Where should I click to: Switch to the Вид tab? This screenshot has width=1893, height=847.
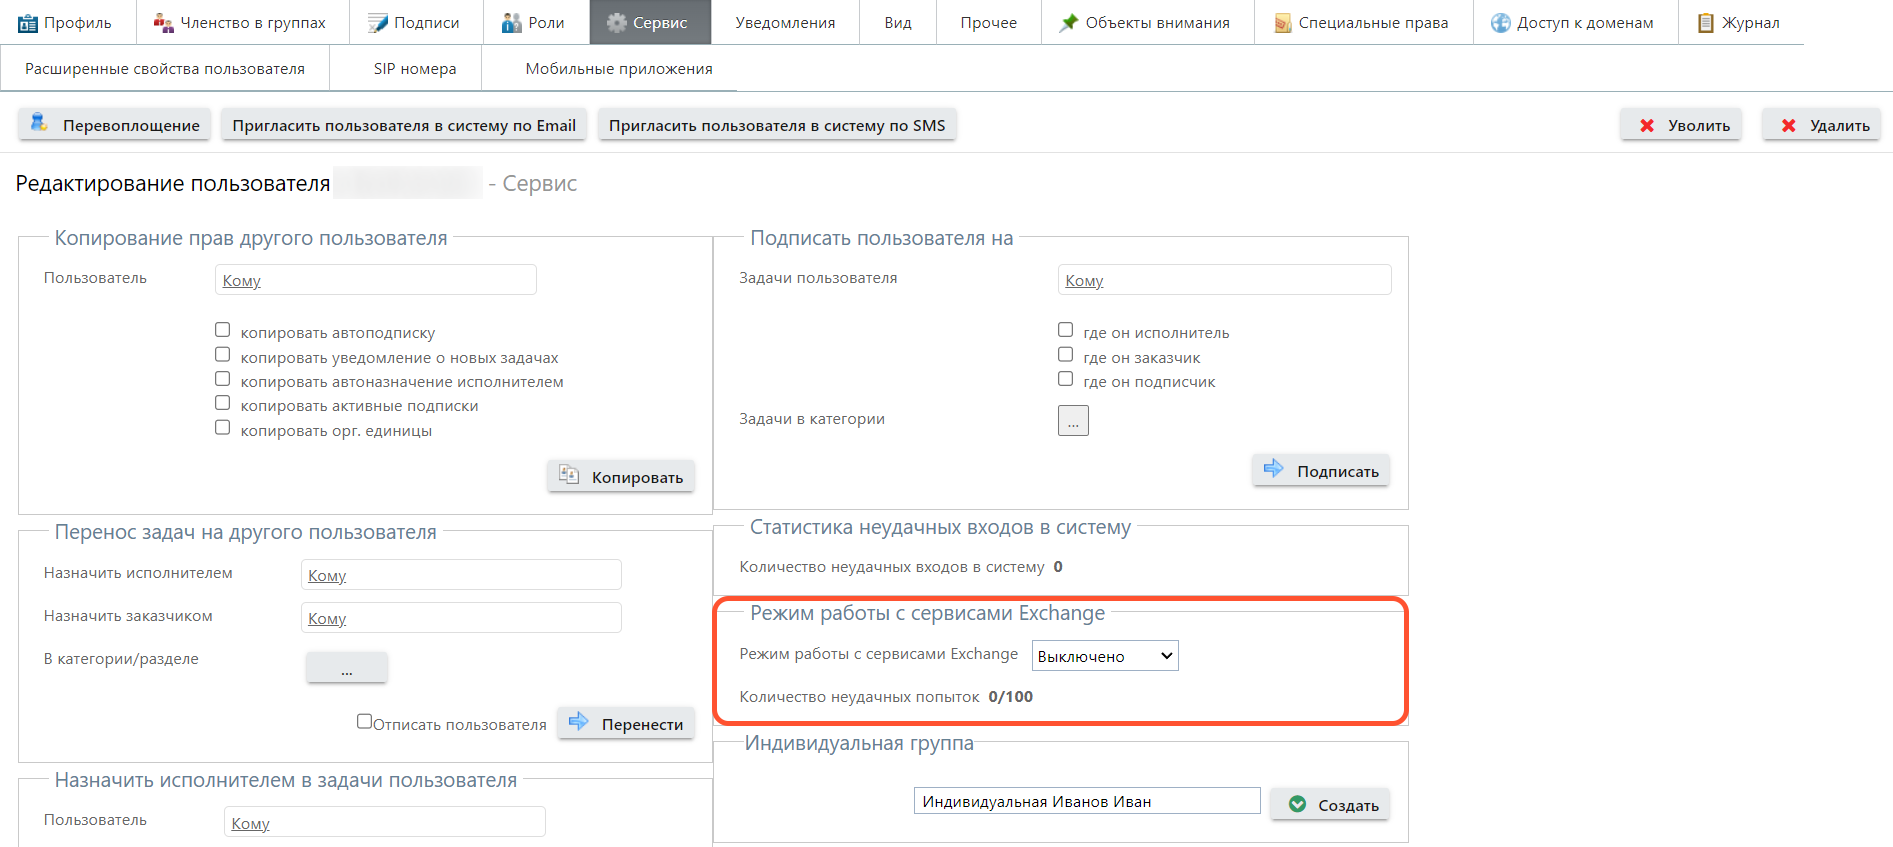(x=898, y=23)
